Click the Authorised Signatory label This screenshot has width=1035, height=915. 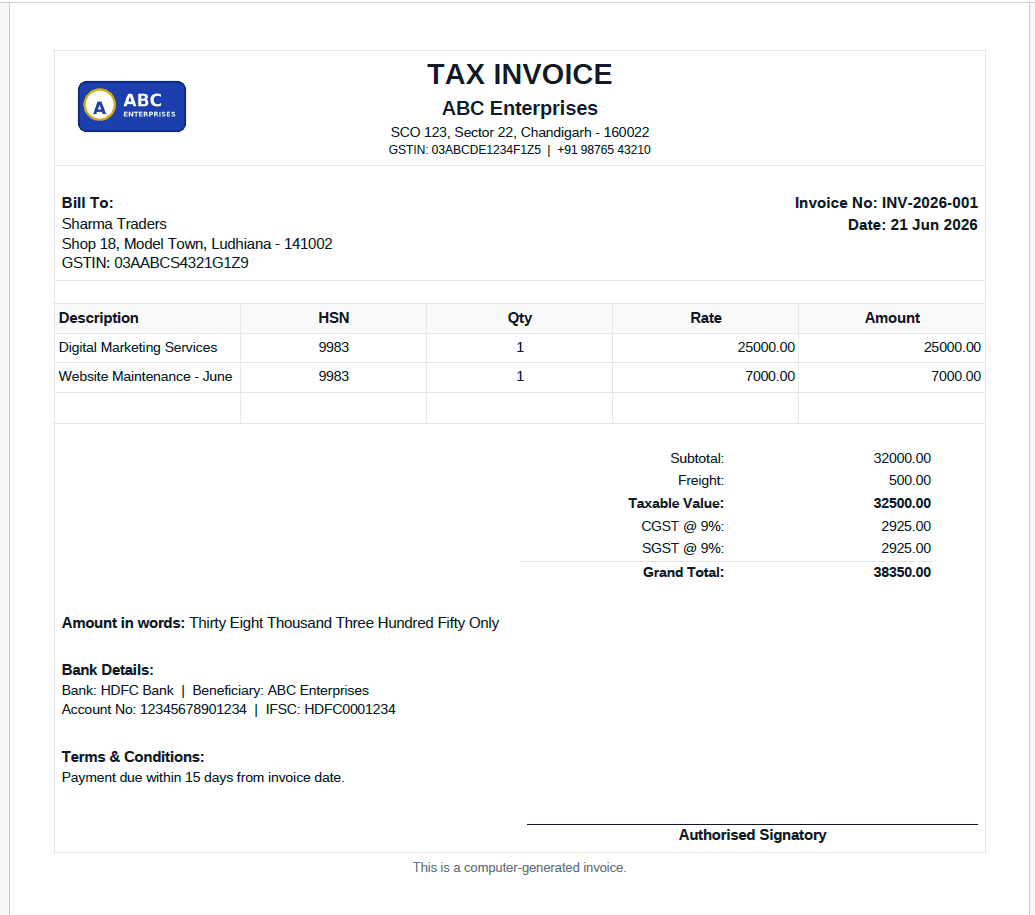[x=752, y=835]
